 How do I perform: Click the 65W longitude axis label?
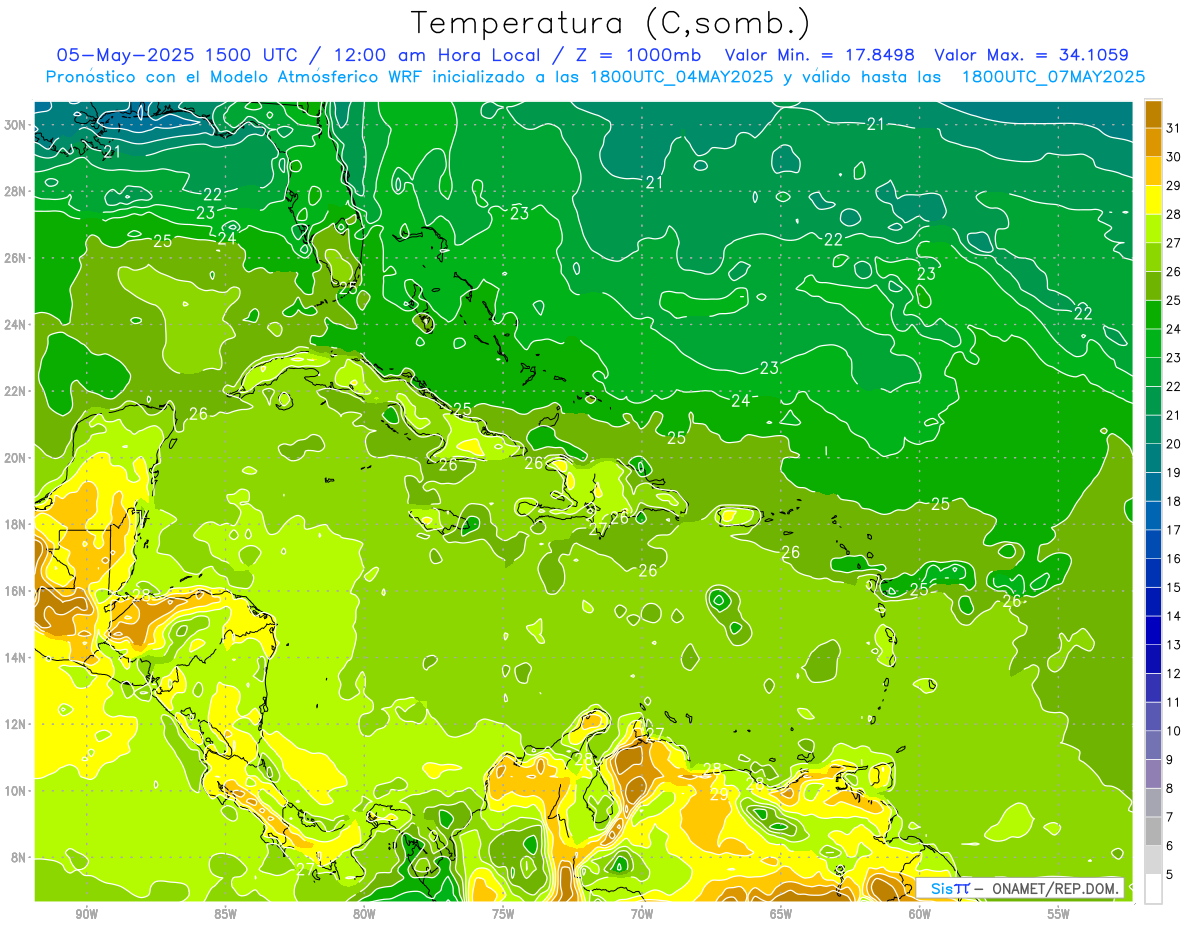click(781, 914)
